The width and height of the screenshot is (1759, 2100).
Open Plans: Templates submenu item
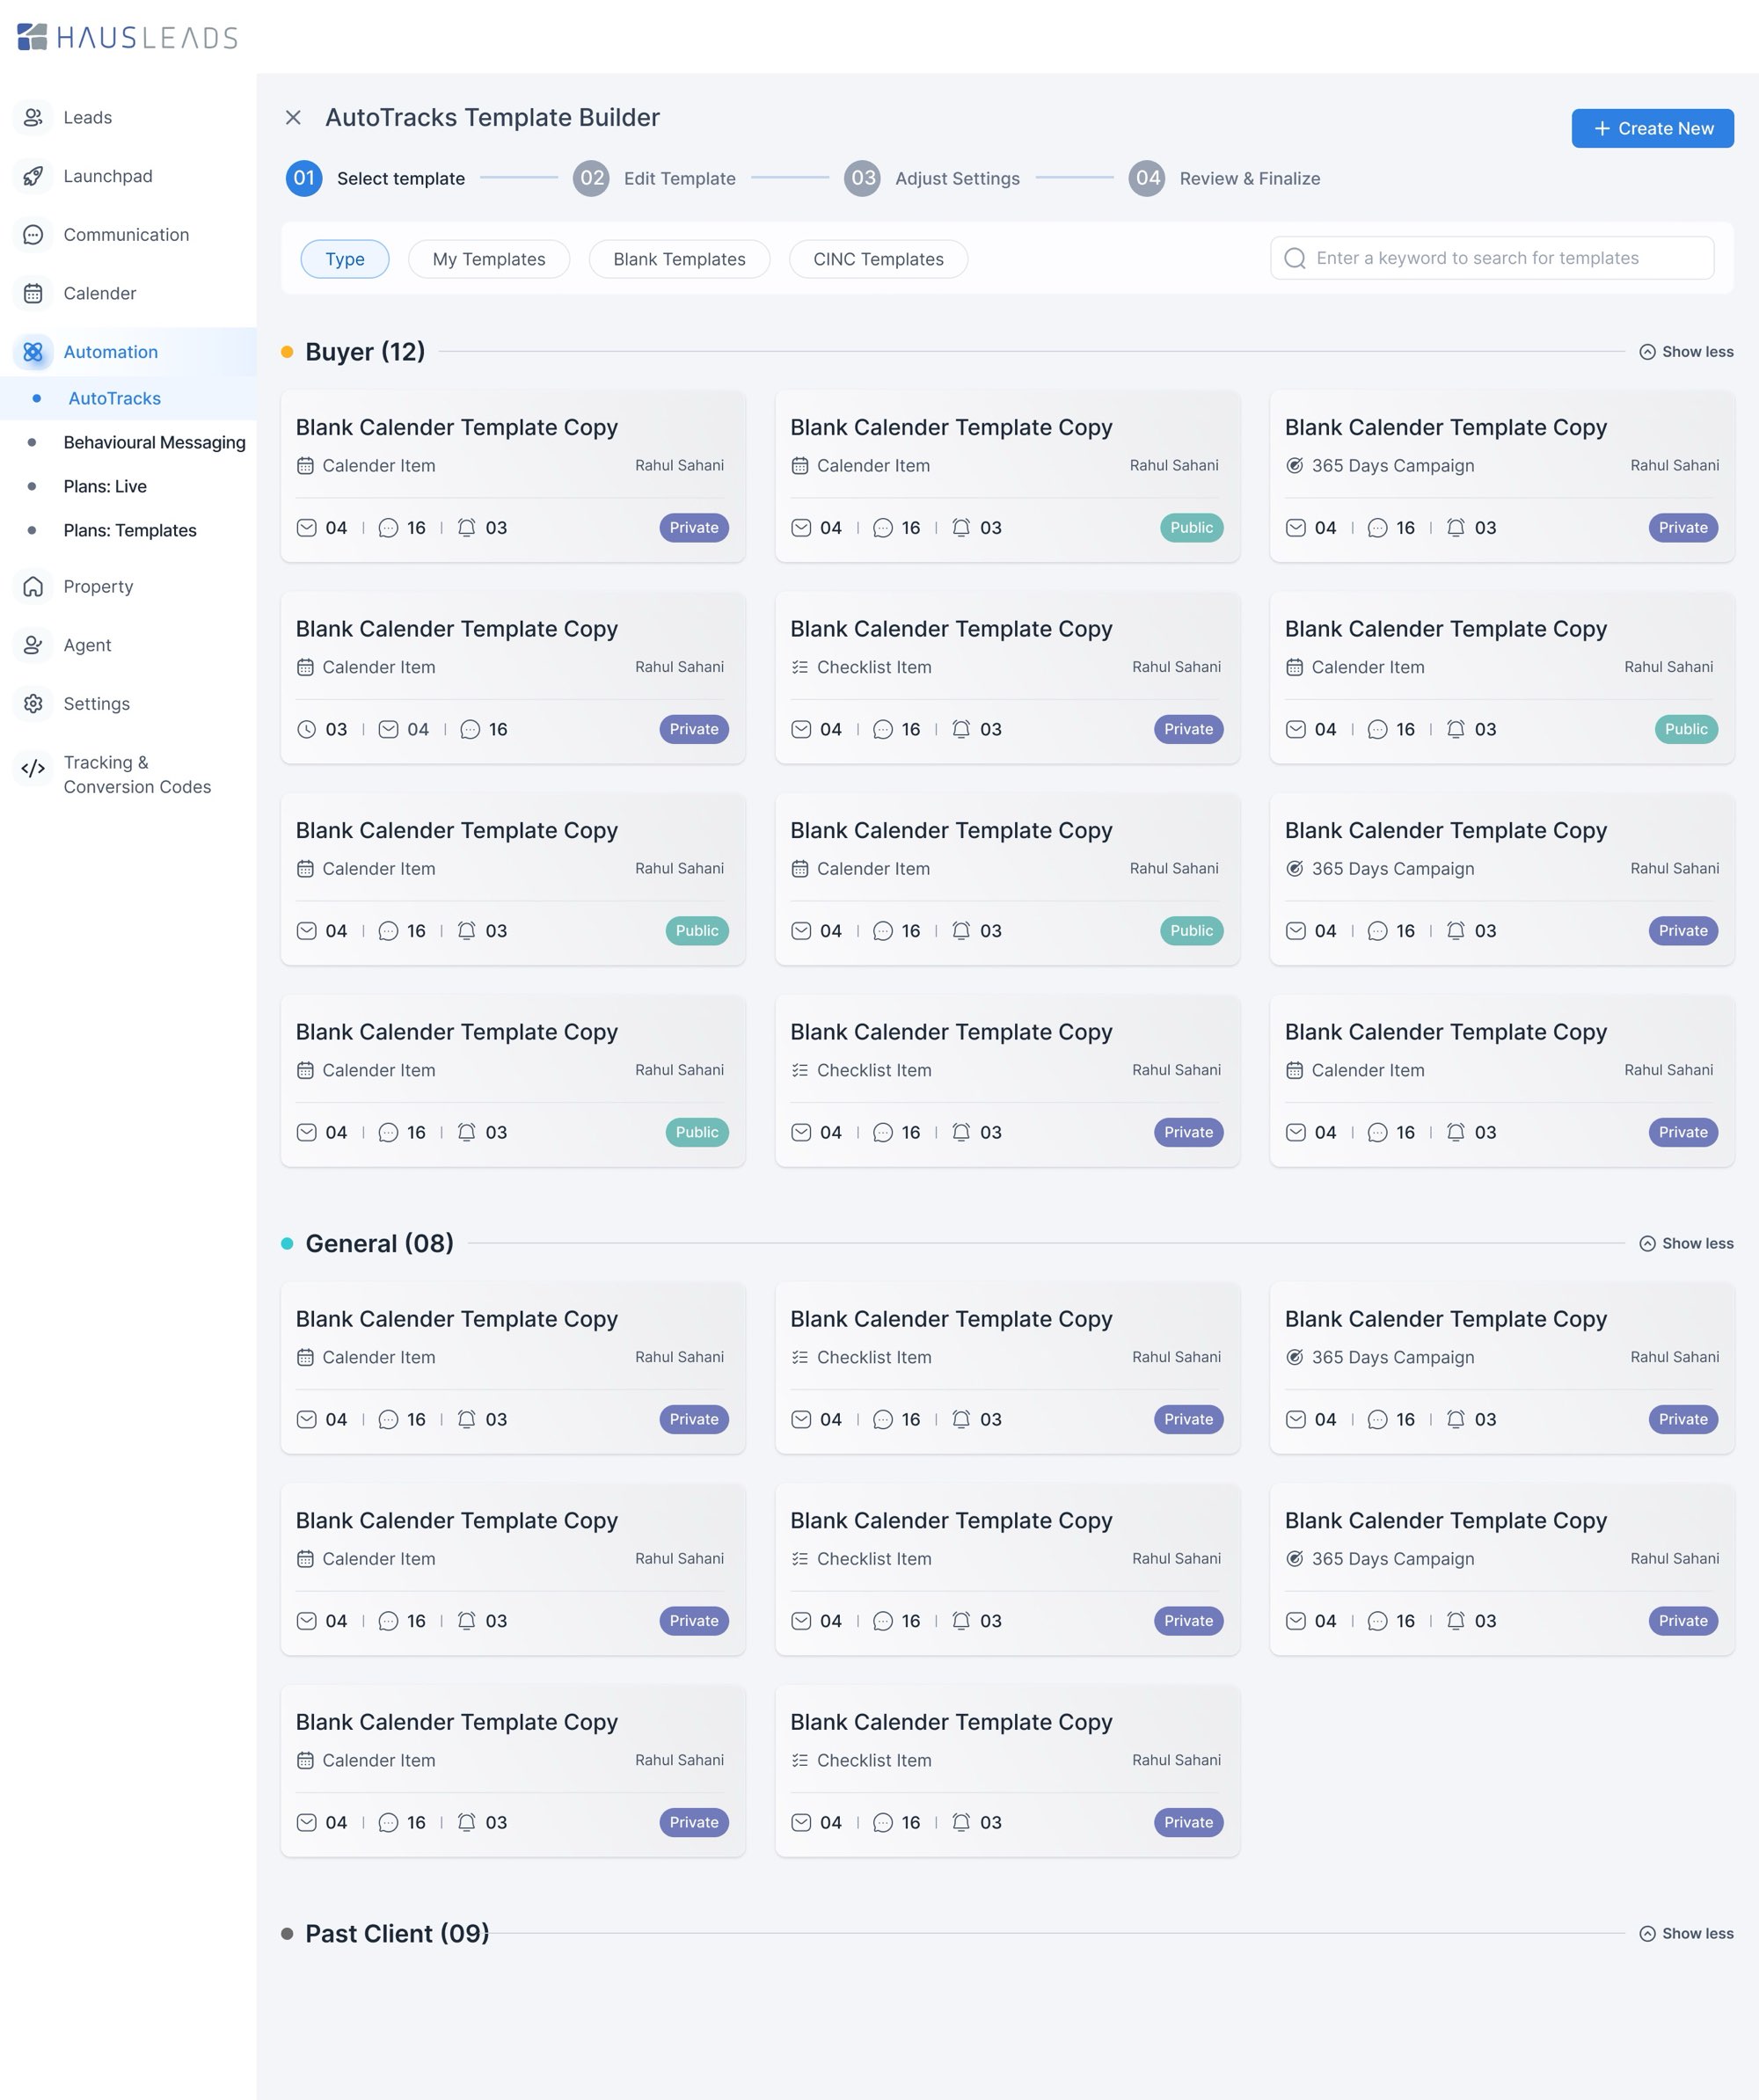pyautogui.click(x=130, y=530)
